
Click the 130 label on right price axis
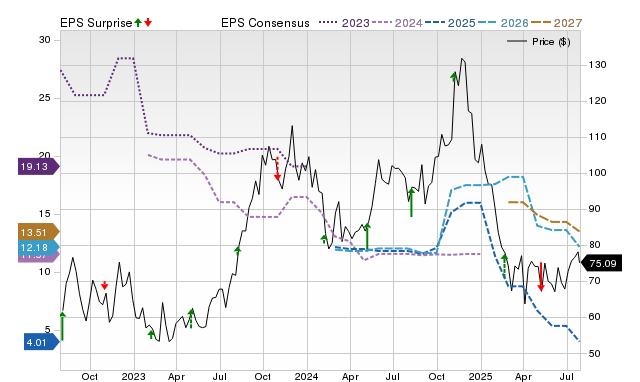pos(598,65)
